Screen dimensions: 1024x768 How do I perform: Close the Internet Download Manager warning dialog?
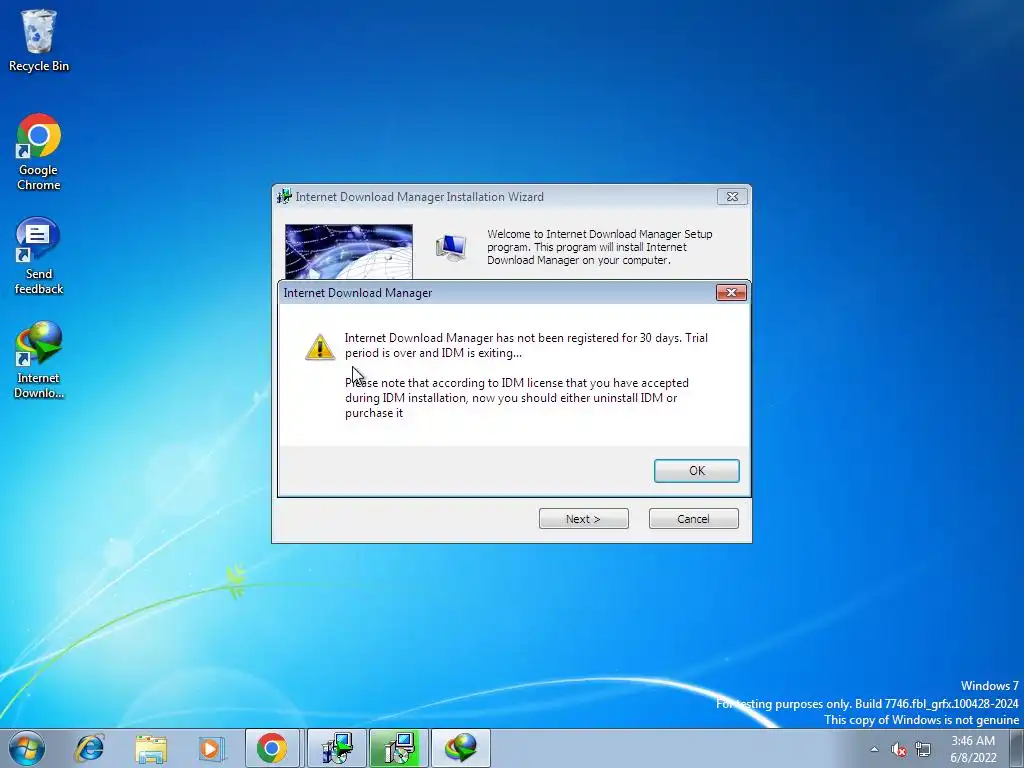pyautogui.click(x=731, y=293)
